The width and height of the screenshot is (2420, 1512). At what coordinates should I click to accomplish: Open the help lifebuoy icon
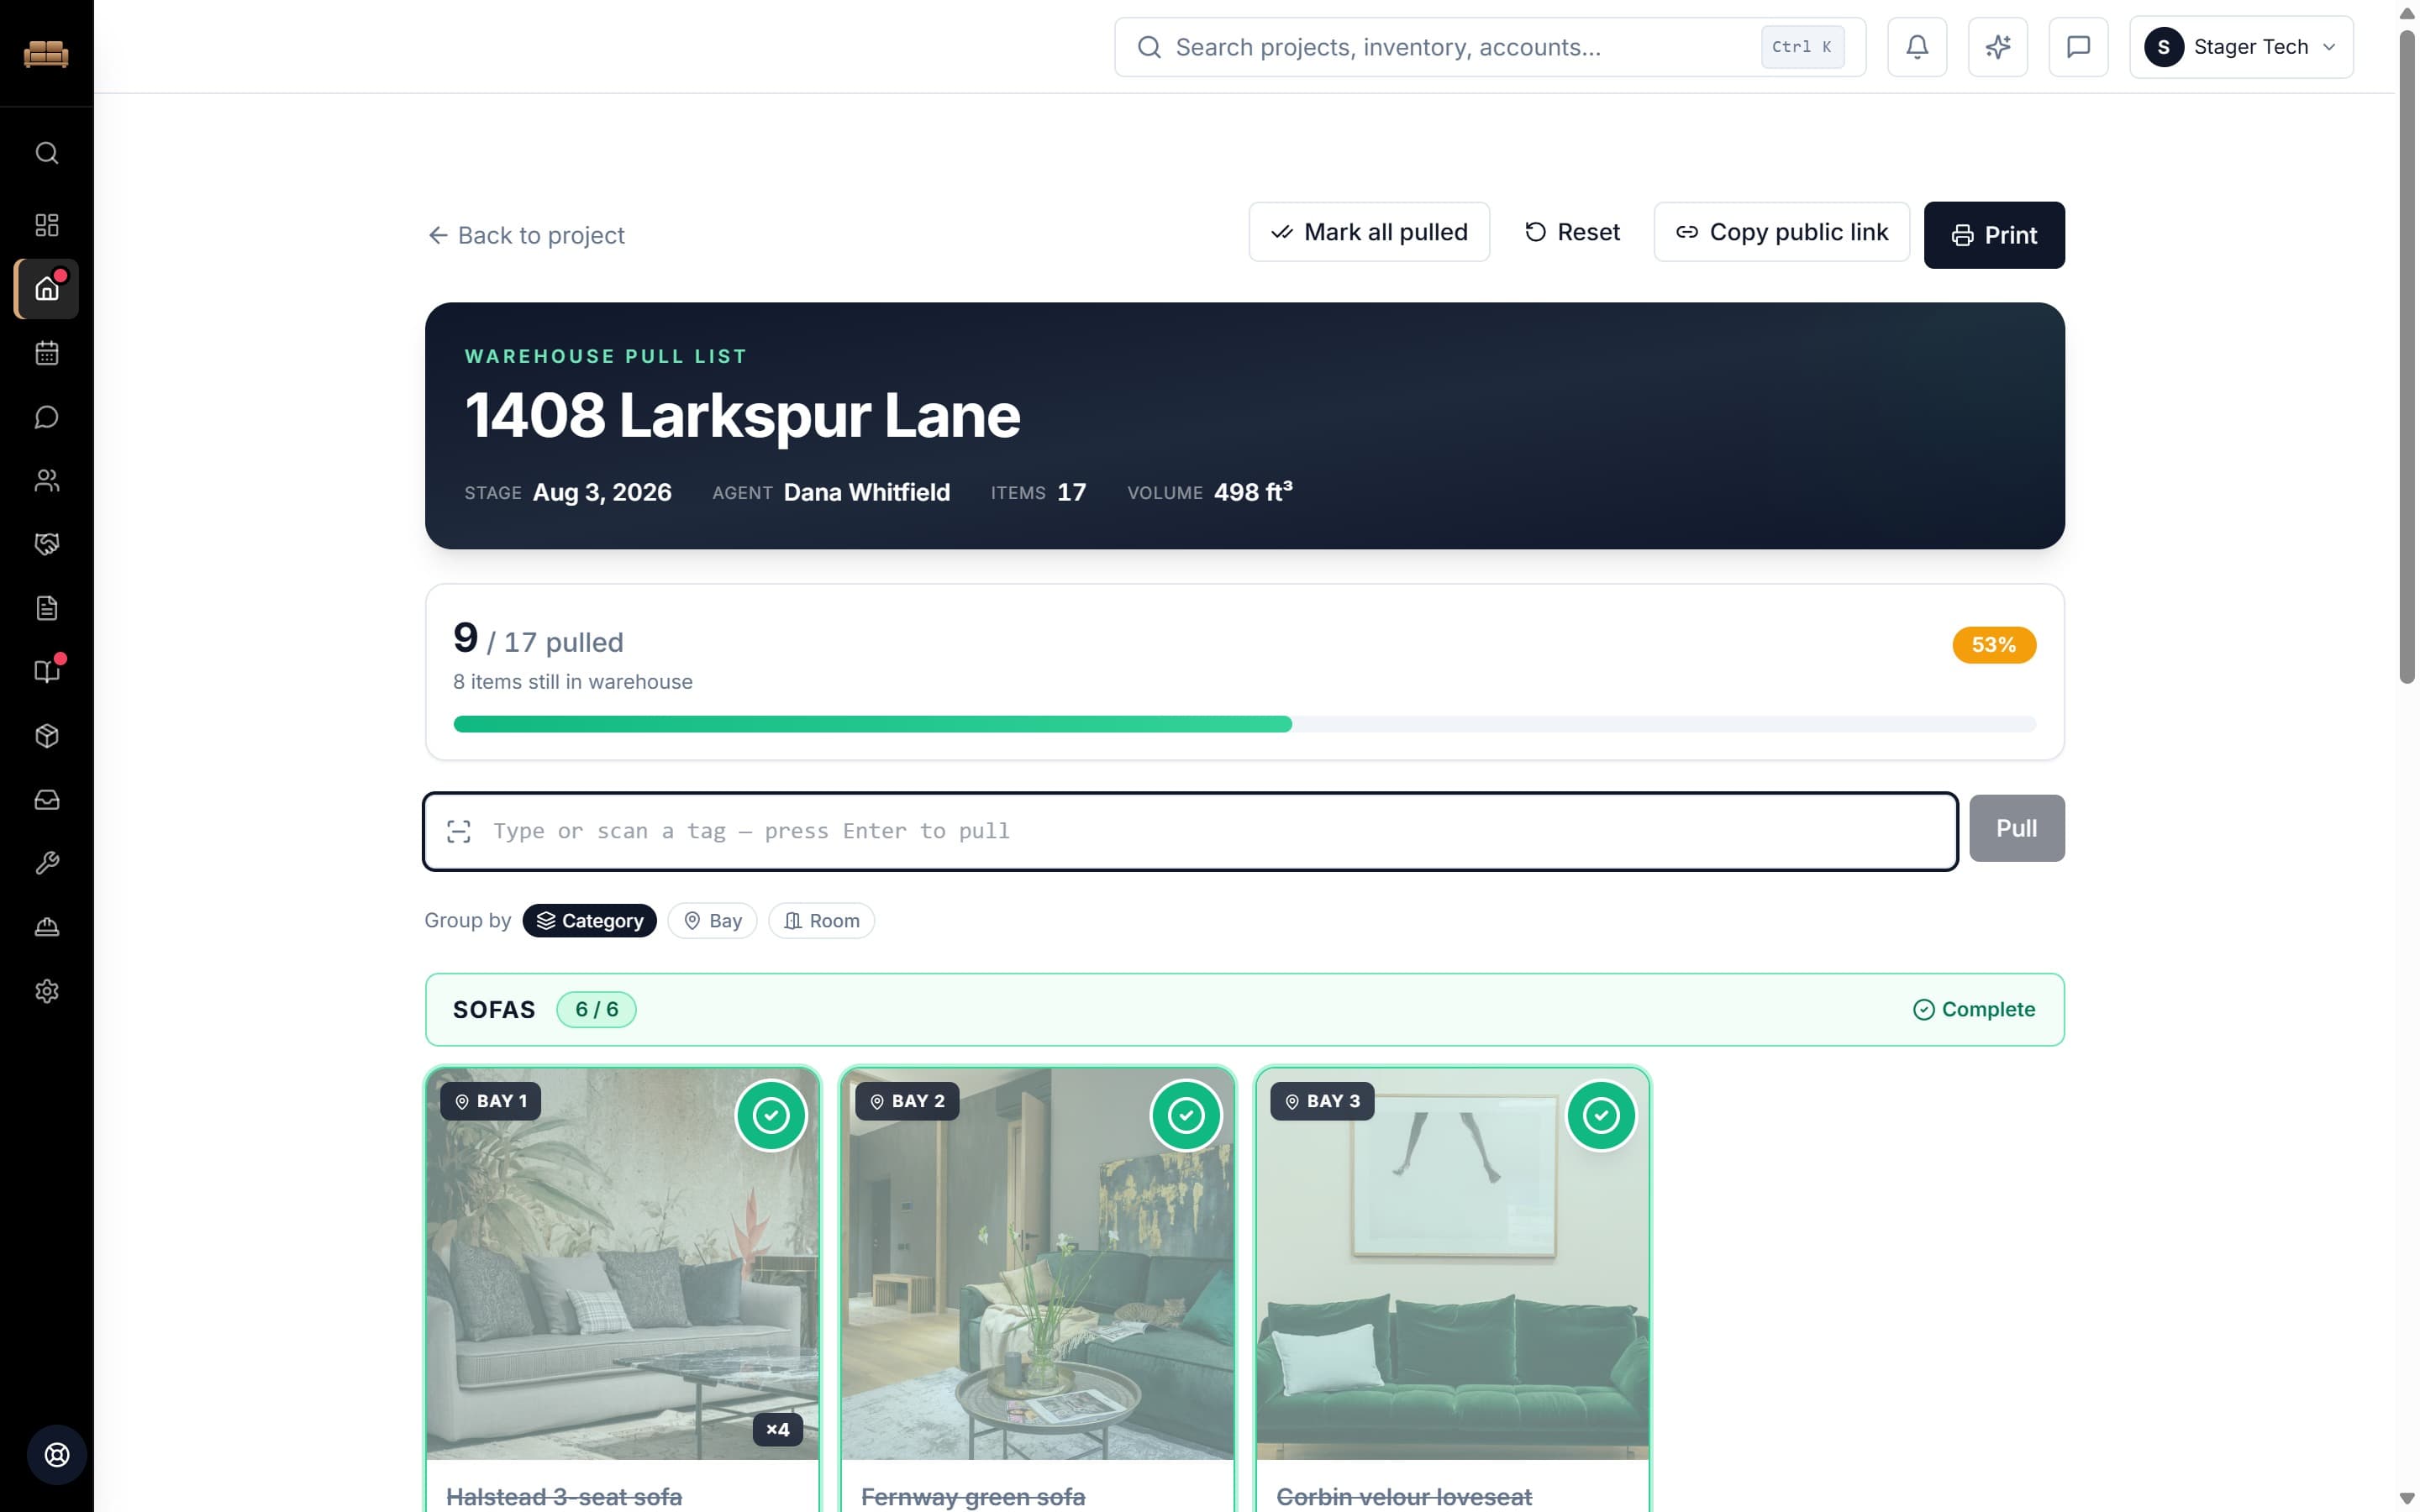(x=57, y=1455)
